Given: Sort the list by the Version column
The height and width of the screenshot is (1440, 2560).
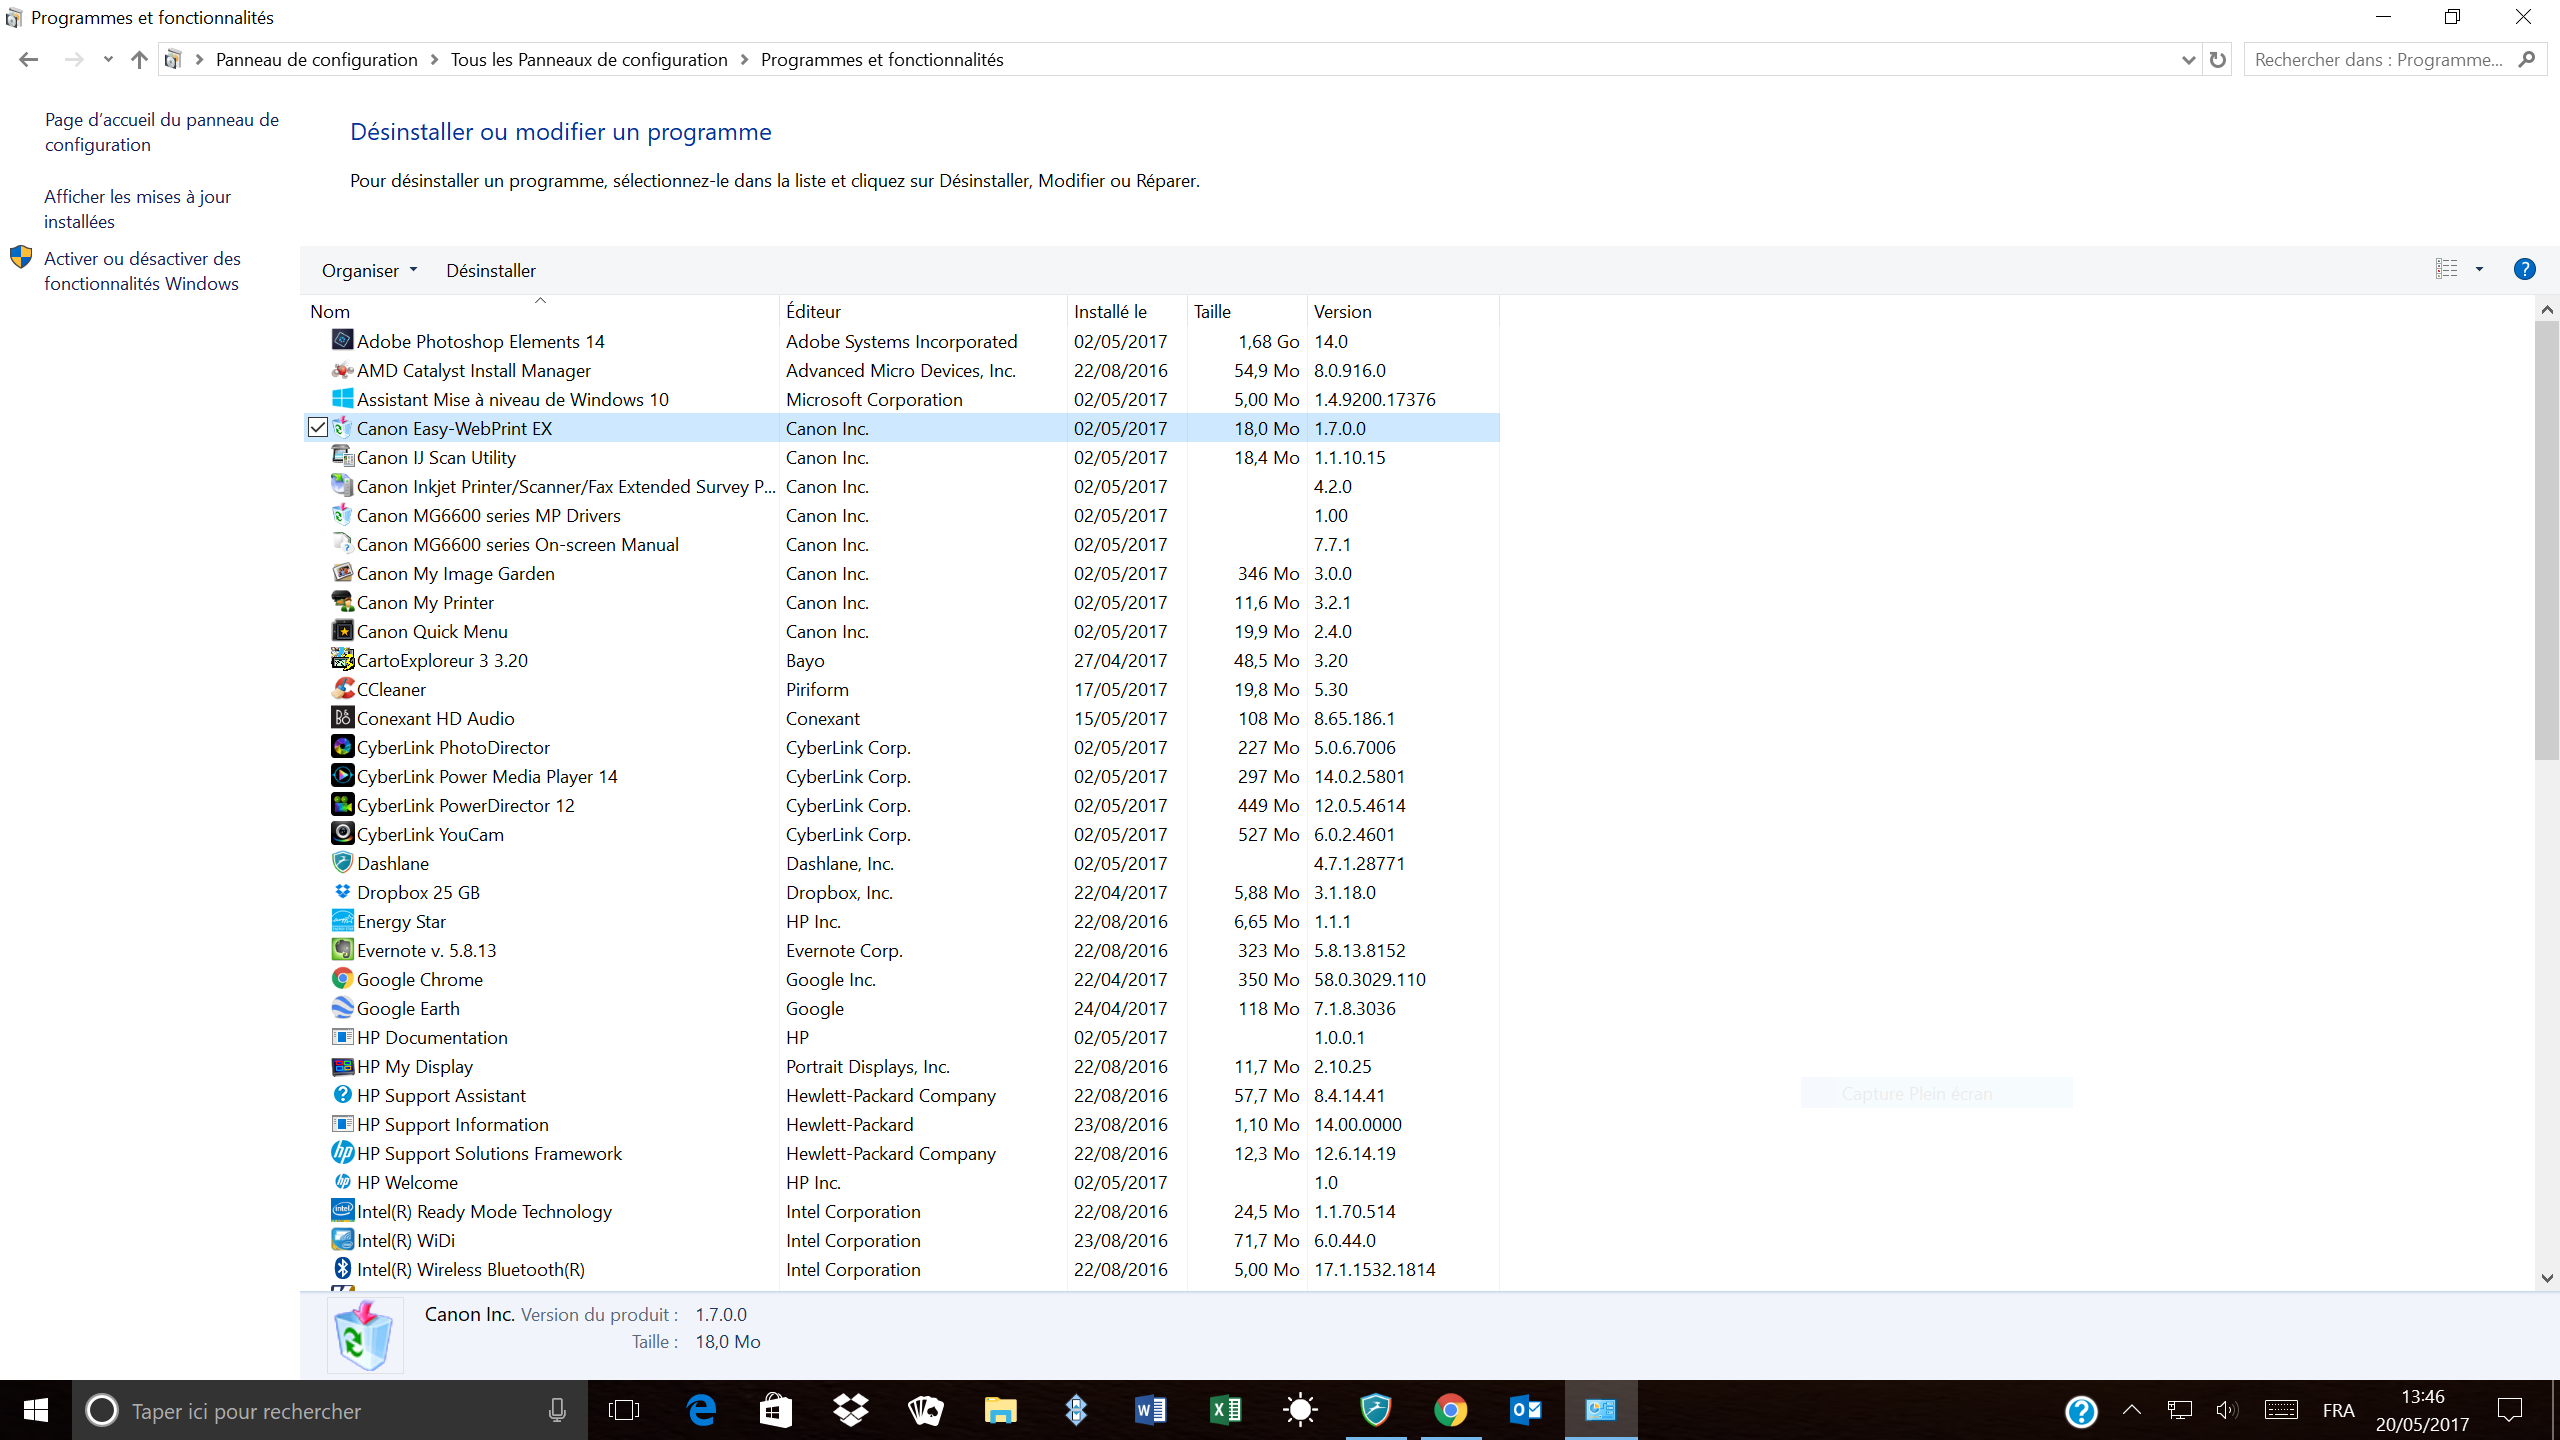Looking at the screenshot, I should (1403, 311).
